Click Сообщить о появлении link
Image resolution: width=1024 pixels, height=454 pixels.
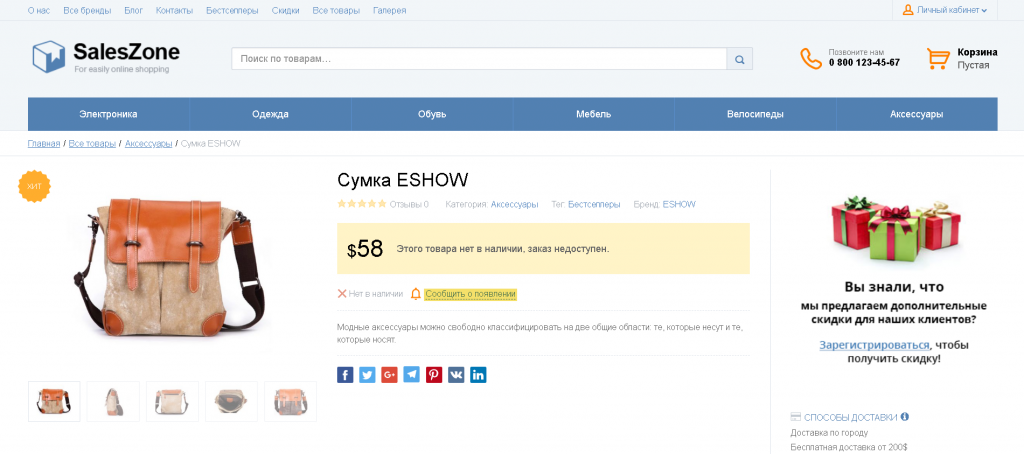470,294
